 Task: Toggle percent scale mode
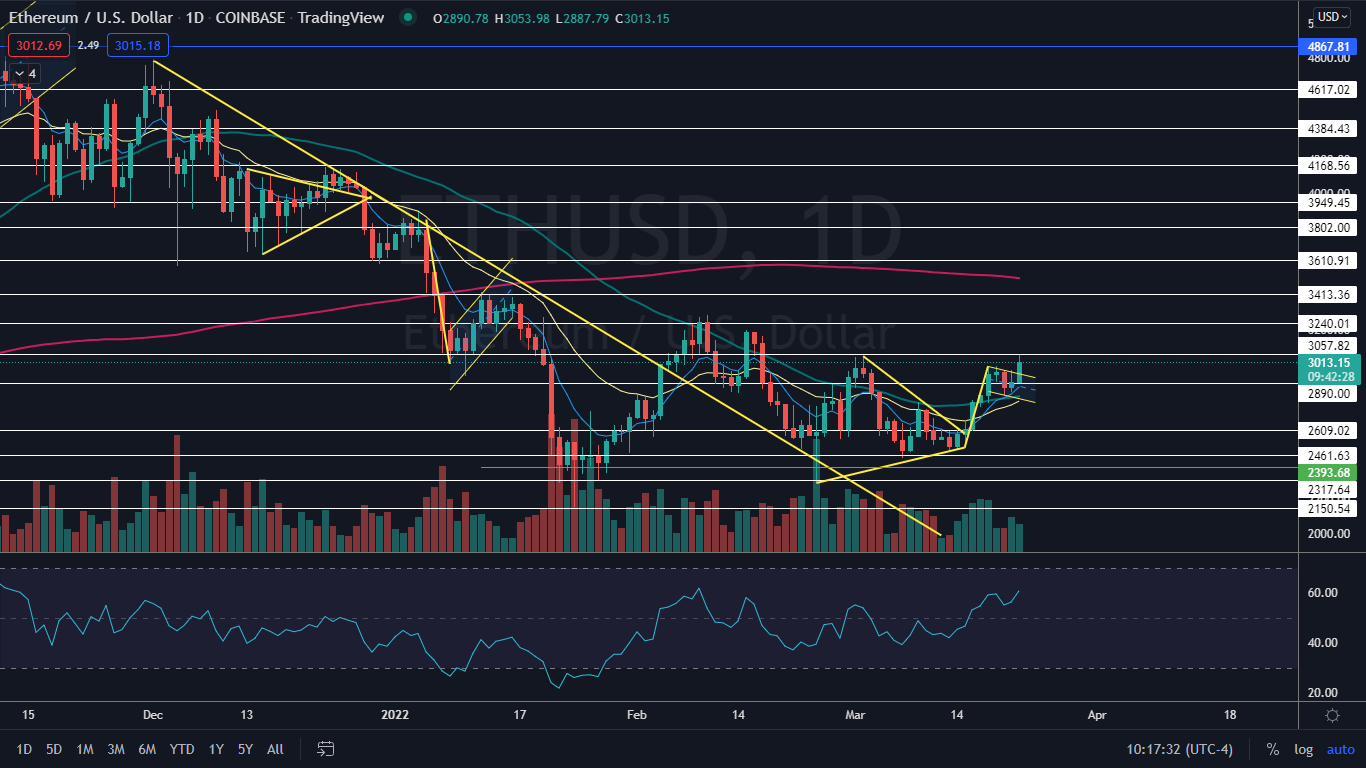click(x=1272, y=749)
